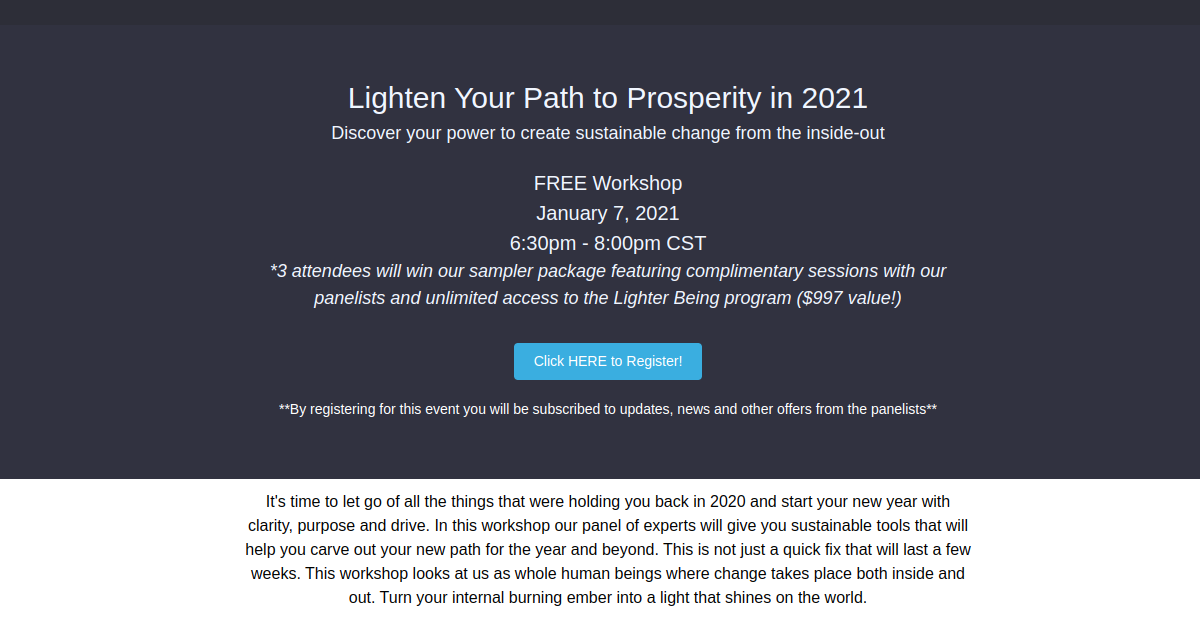This screenshot has width=1200, height=630.
Task: Click the subscription disclaimer text
Action: point(607,409)
